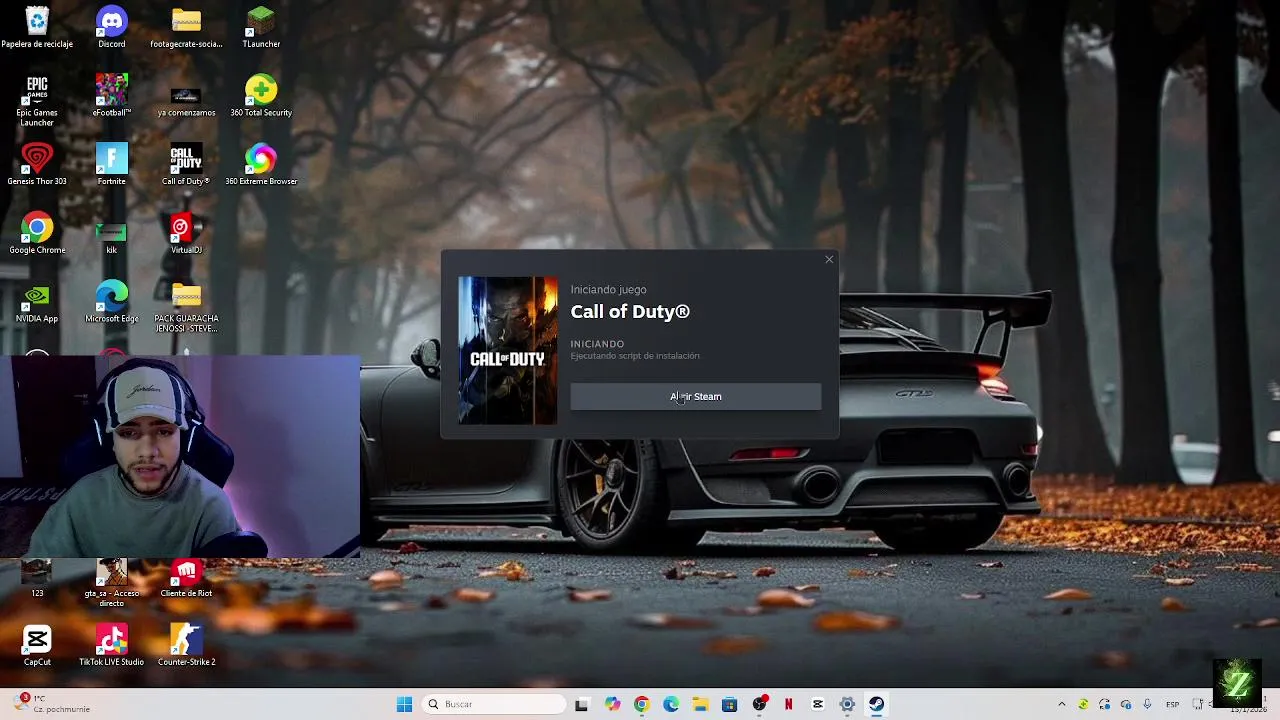Open 360 Total Security desktop shortcut

(261, 96)
